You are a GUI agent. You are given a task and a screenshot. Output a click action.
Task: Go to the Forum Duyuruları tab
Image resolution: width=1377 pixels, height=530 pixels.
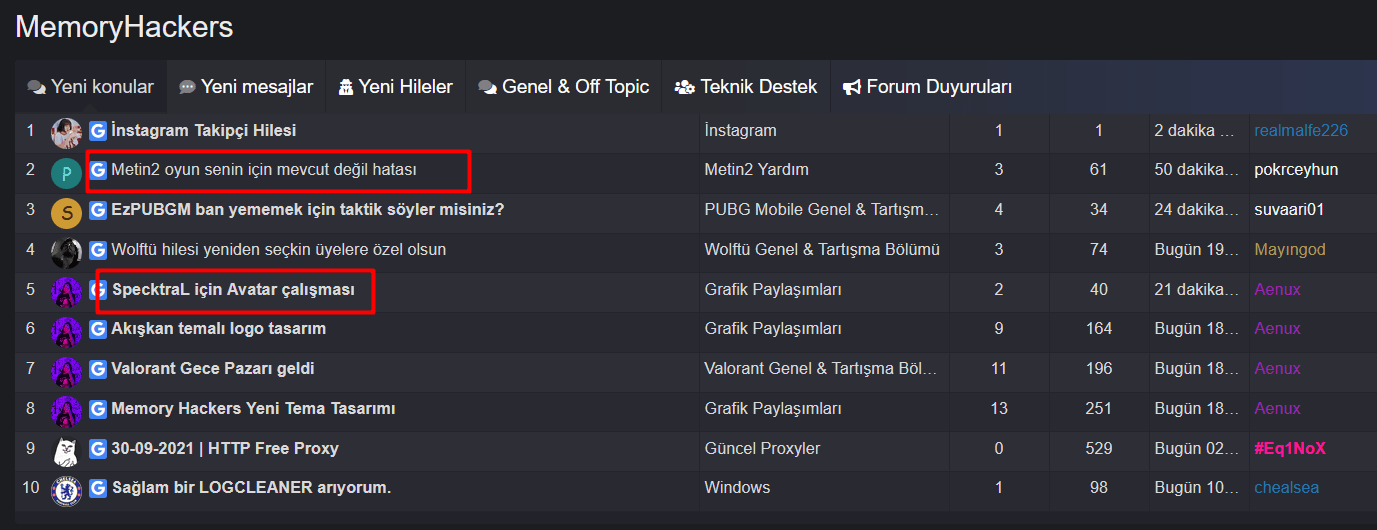click(927, 87)
